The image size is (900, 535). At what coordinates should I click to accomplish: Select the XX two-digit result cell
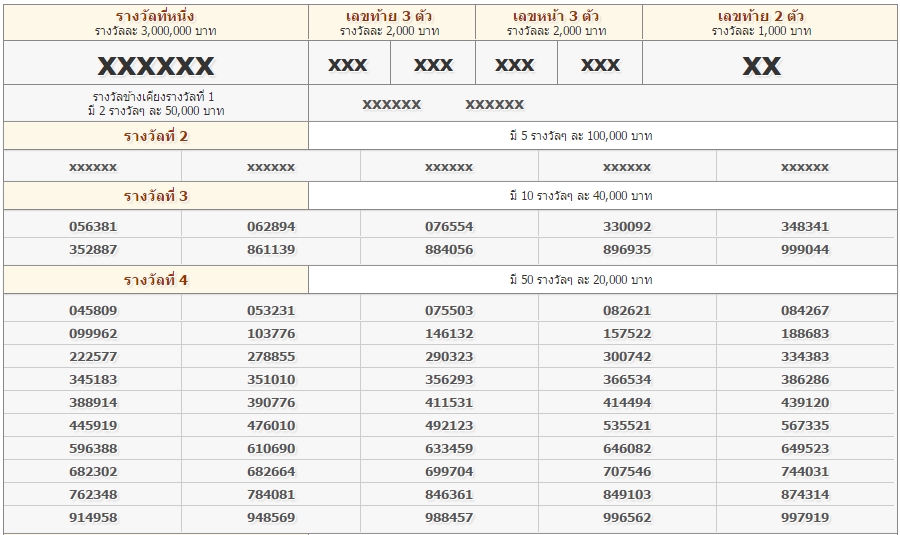click(x=762, y=65)
